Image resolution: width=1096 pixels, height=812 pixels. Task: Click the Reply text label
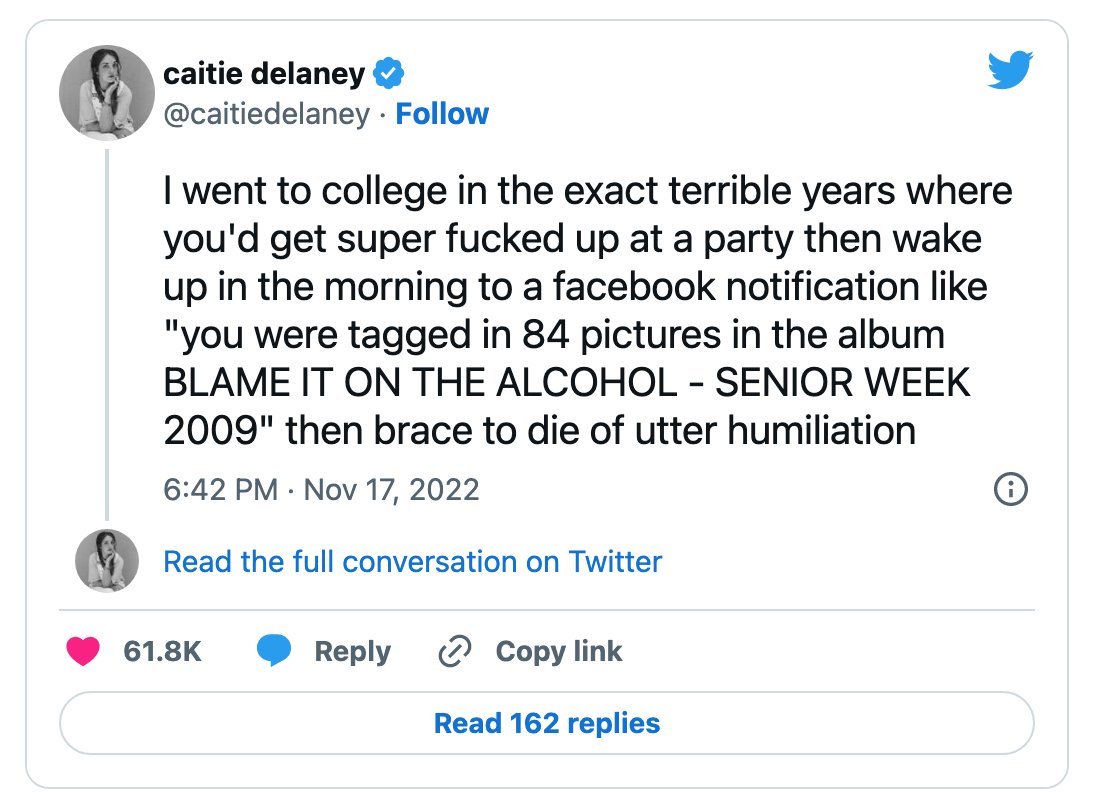click(352, 652)
